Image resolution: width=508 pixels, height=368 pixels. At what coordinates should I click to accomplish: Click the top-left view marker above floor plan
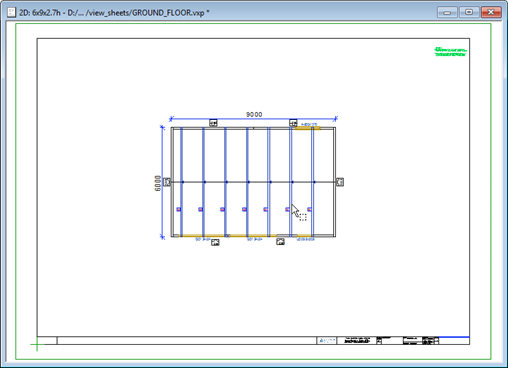[x=213, y=123]
